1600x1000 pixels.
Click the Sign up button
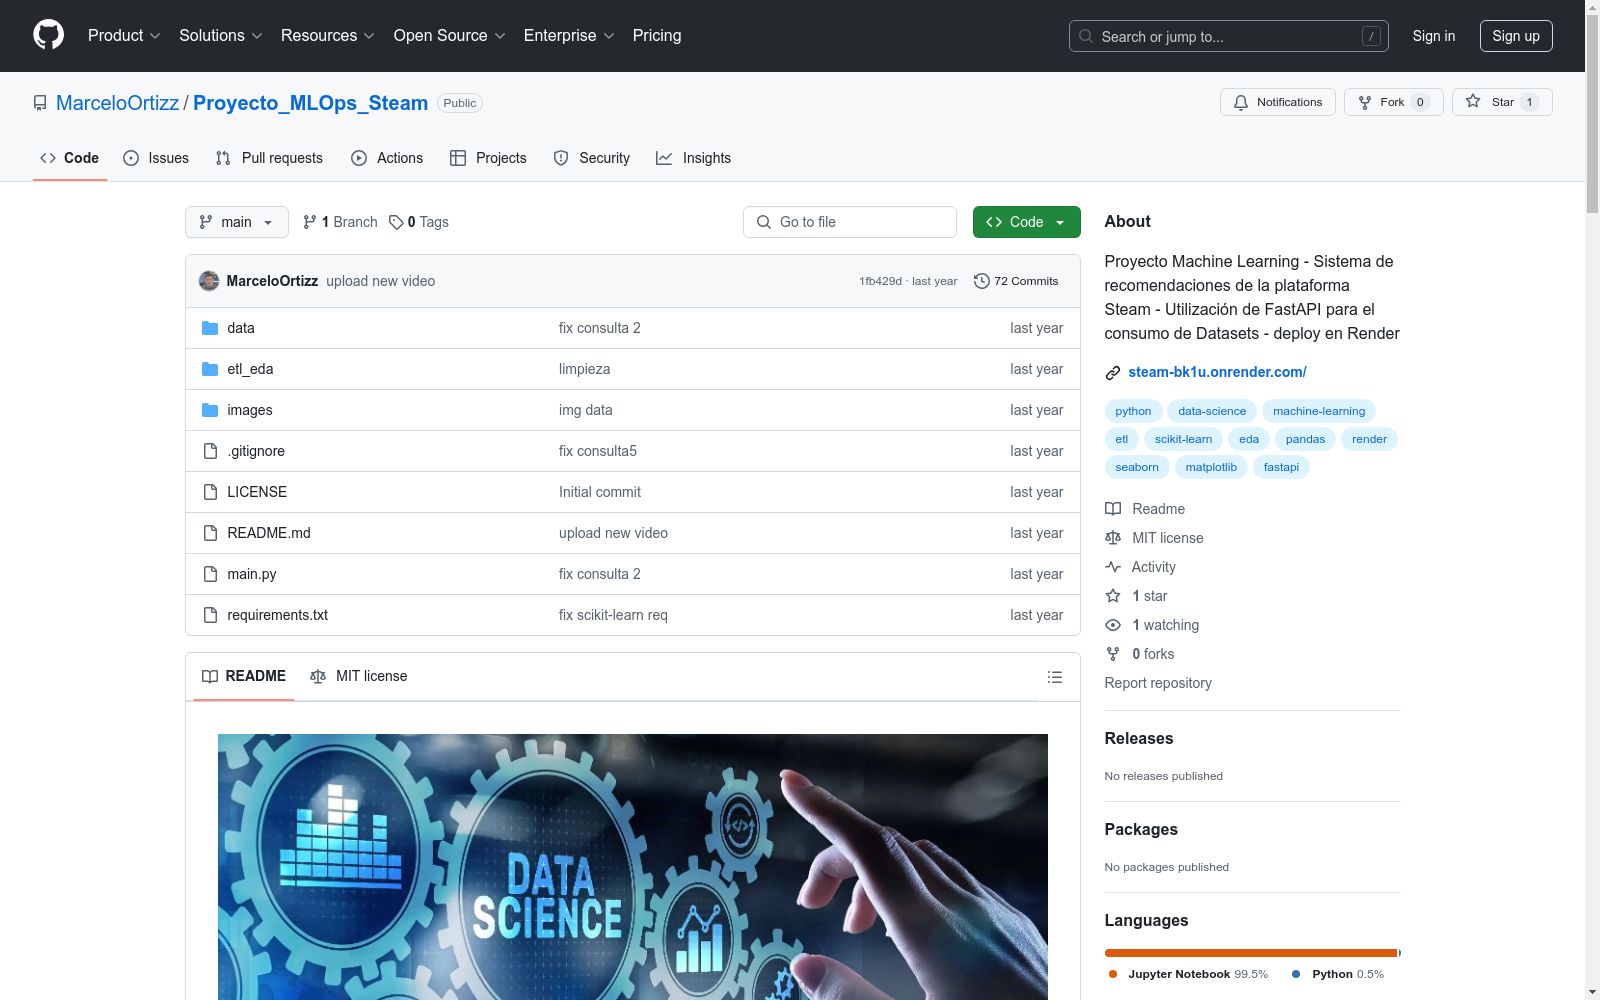(x=1516, y=36)
